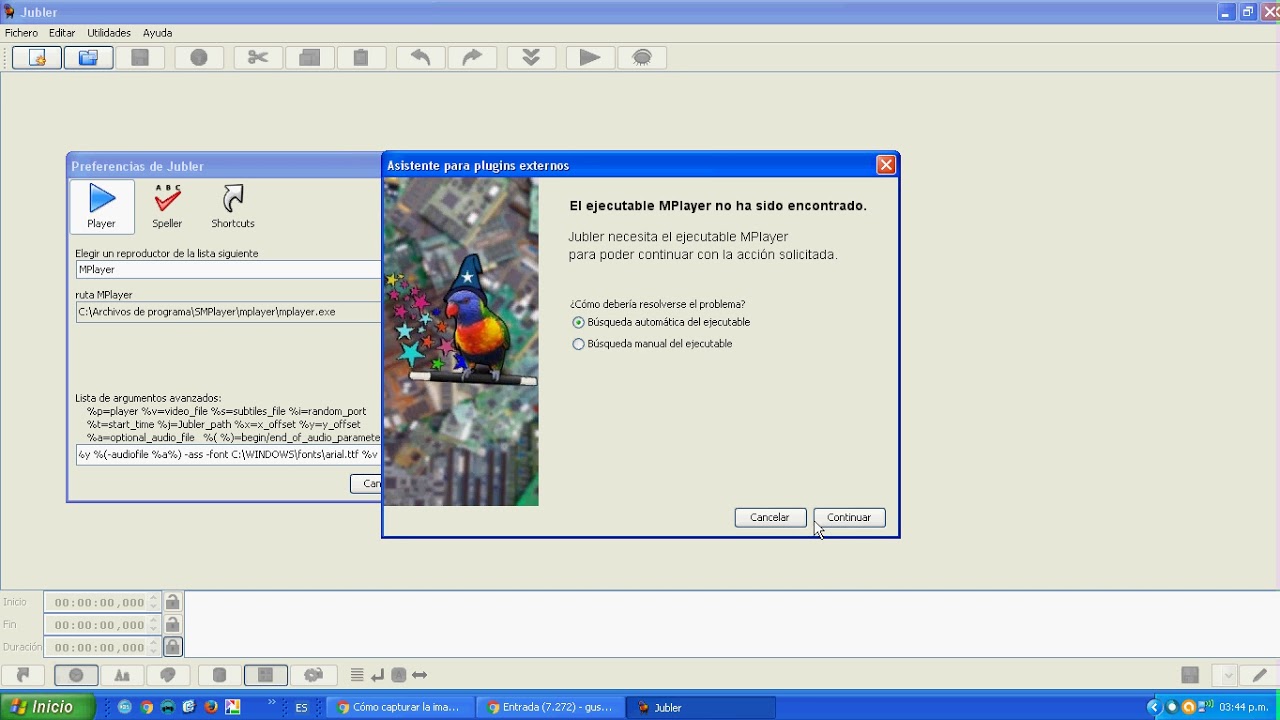Click the 03:44 p.m. clock
The height and width of the screenshot is (720, 1280).
(x=1244, y=707)
